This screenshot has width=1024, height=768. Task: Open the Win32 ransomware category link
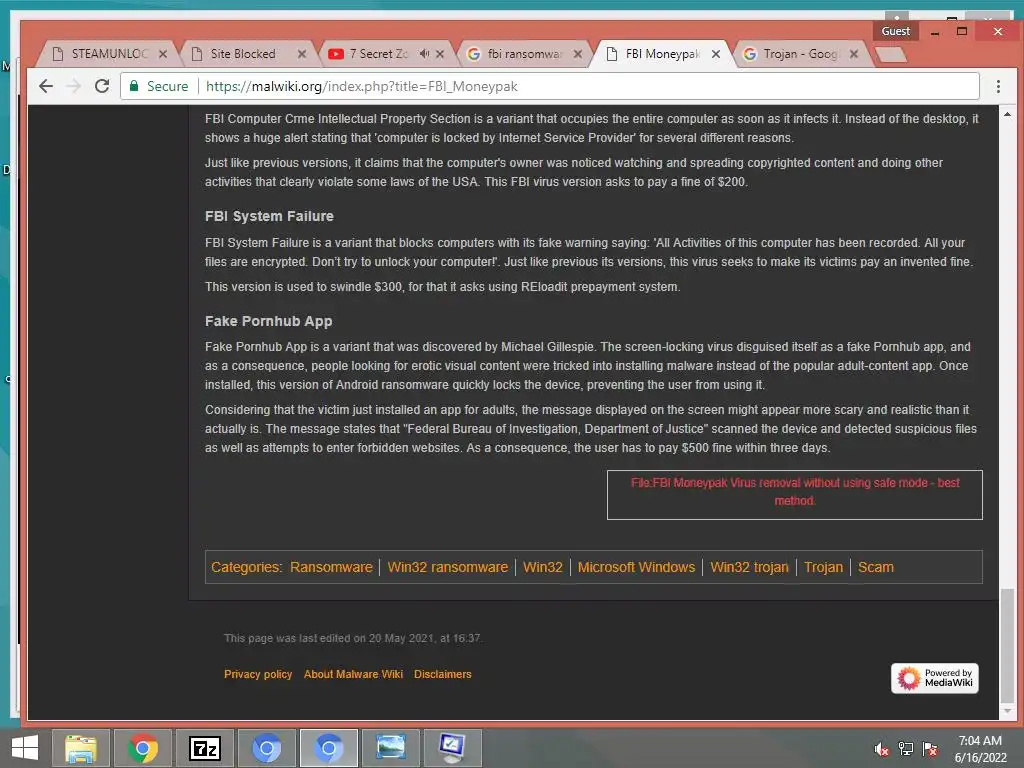tap(447, 567)
